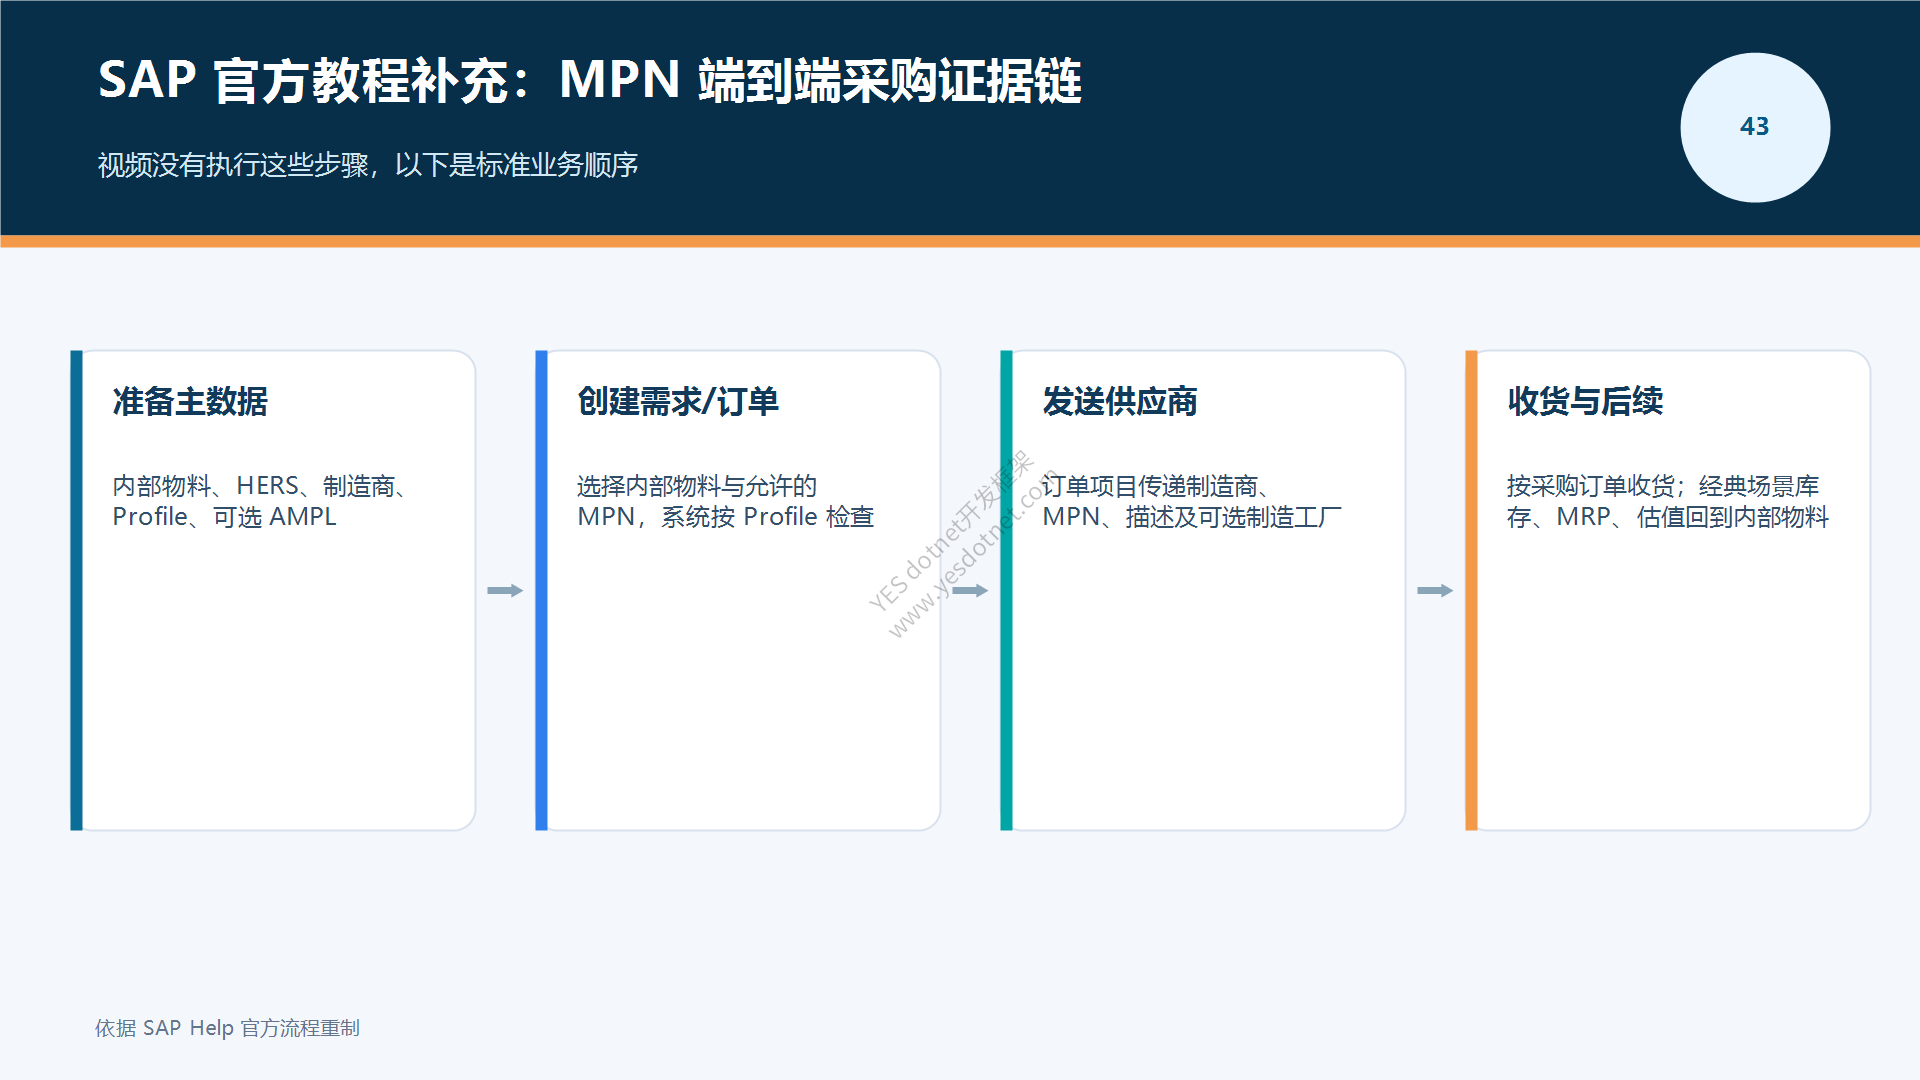Select the card heading '准备主数据'

(190, 401)
